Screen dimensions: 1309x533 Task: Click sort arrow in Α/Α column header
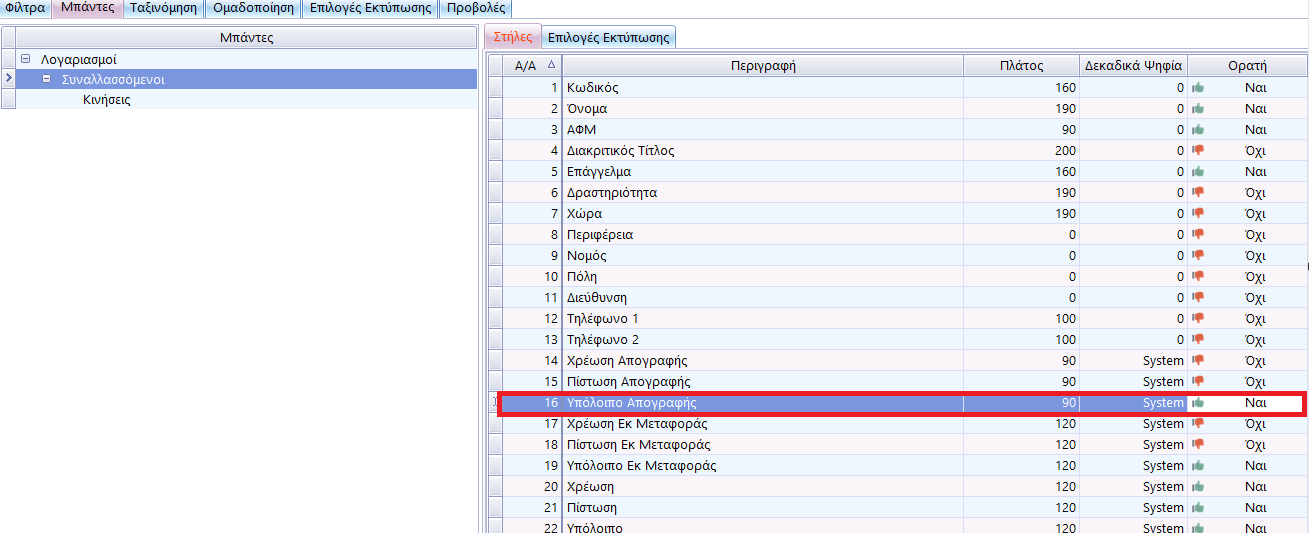click(x=551, y=66)
